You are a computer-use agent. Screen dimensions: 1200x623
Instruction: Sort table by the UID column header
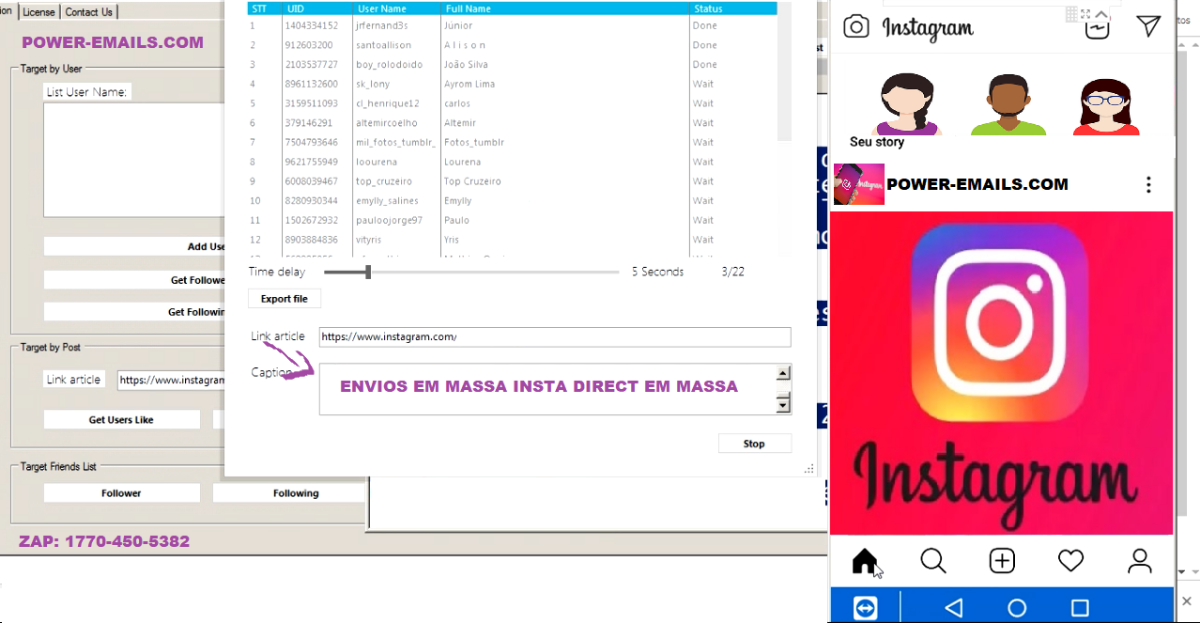coord(319,8)
